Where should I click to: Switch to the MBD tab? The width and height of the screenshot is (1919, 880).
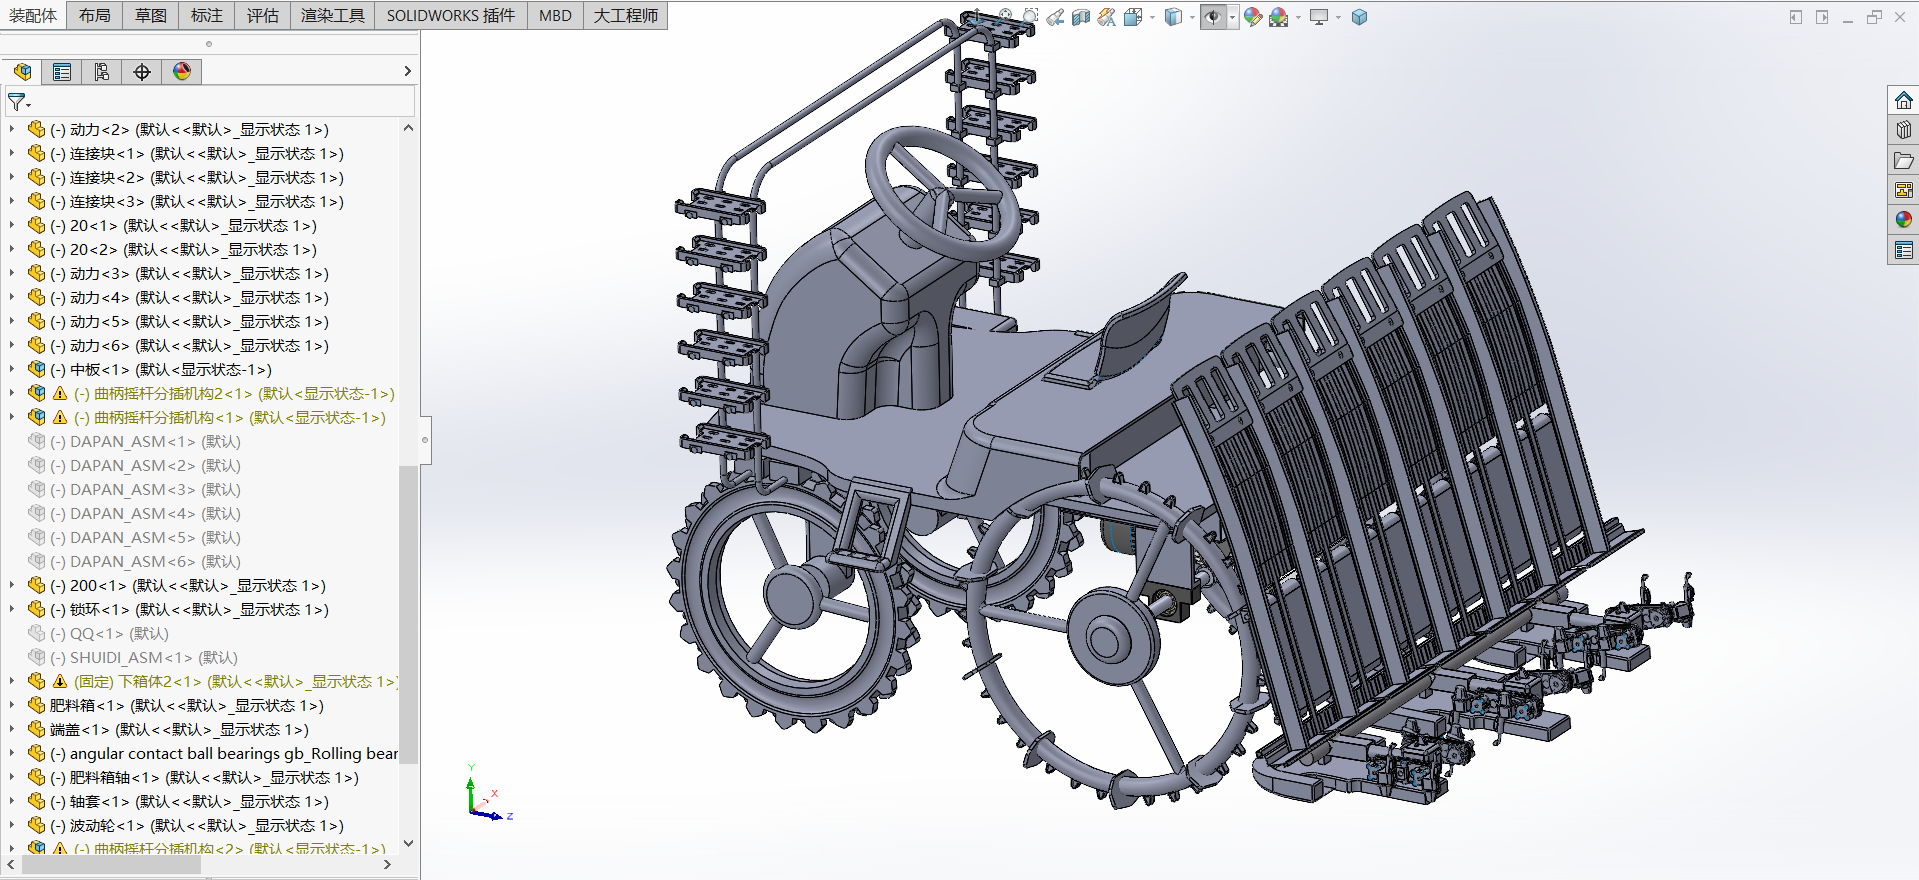click(555, 15)
